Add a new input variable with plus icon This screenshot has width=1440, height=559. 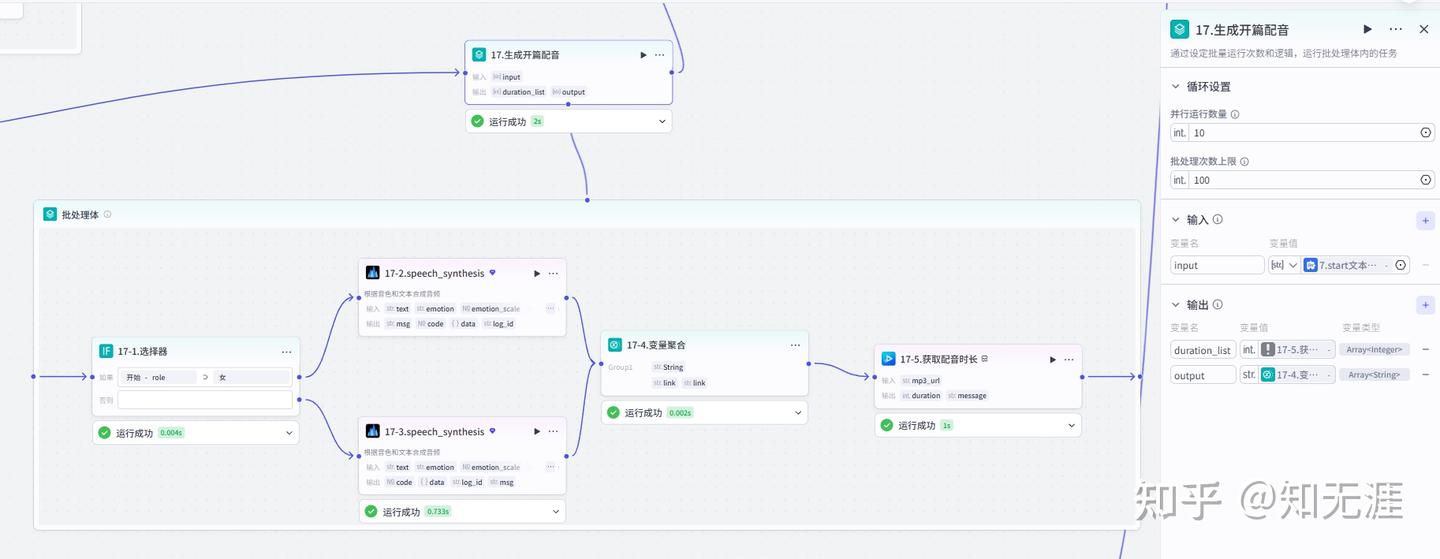click(x=1425, y=220)
